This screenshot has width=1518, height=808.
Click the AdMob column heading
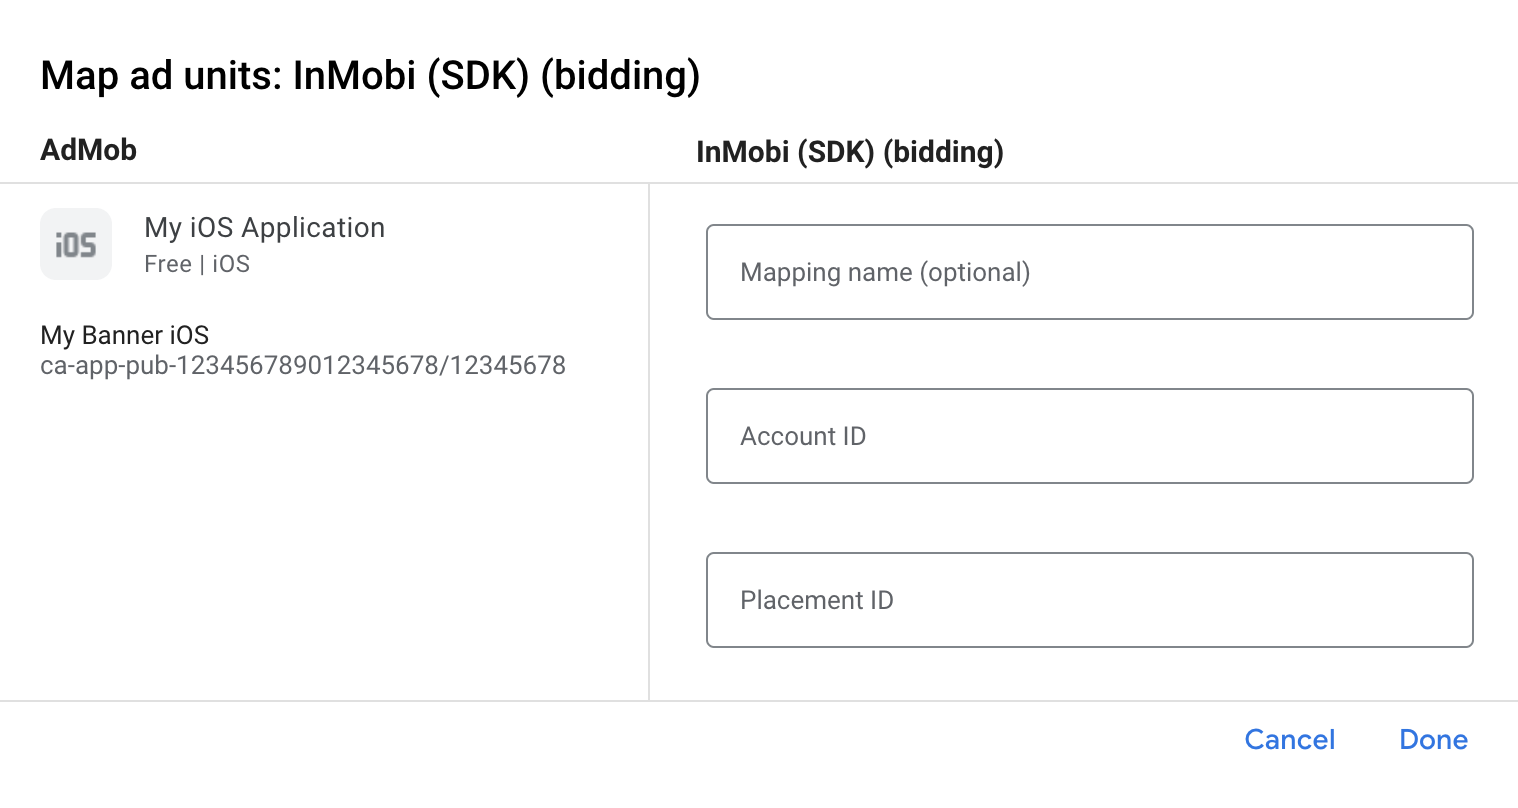[x=88, y=150]
